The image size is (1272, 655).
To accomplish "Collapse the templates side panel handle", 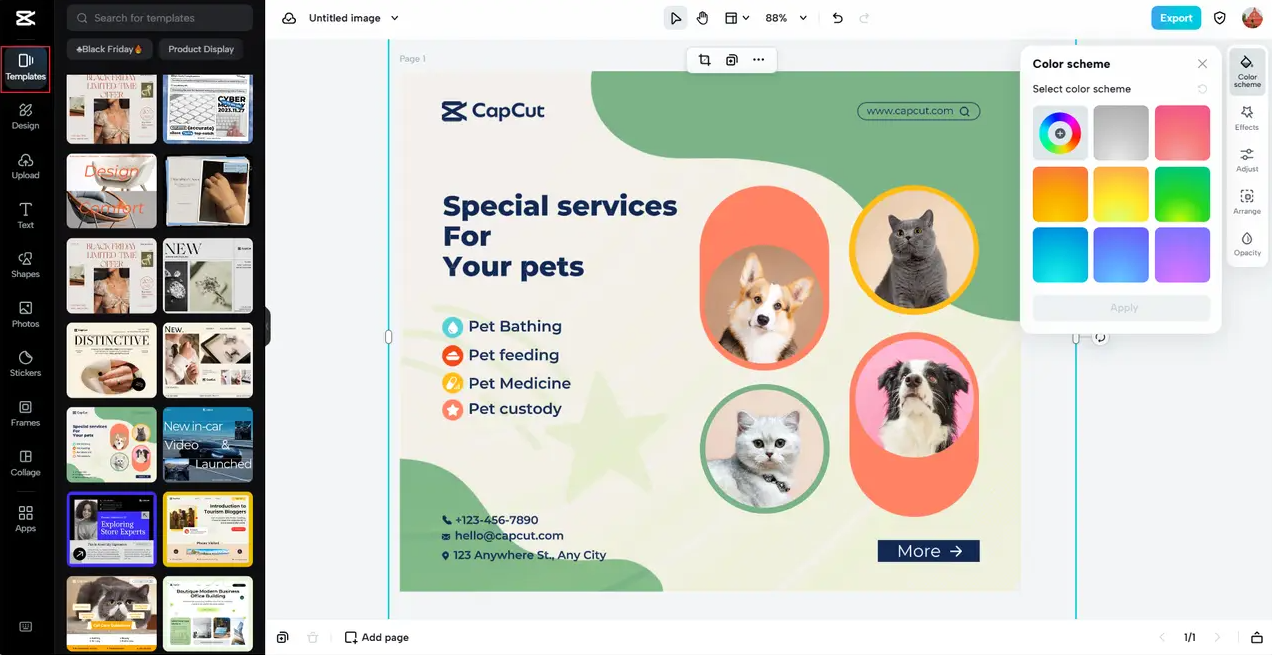I will pyautogui.click(x=267, y=327).
